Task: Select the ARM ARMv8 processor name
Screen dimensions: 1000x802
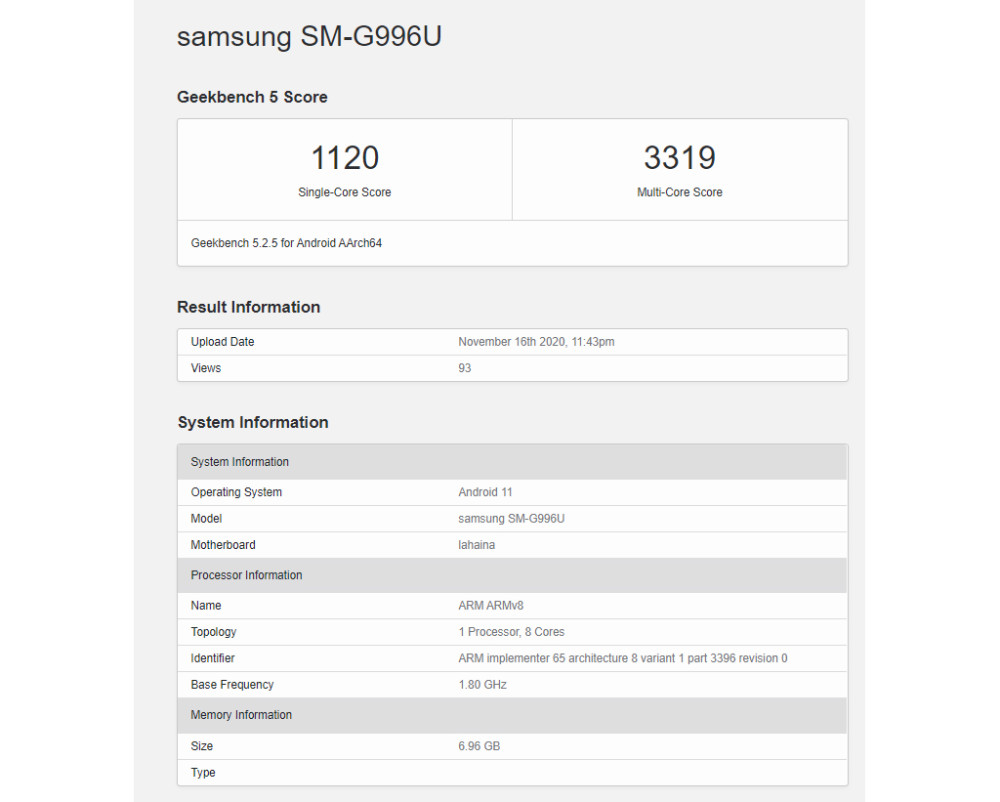Action: [x=491, y=606]
